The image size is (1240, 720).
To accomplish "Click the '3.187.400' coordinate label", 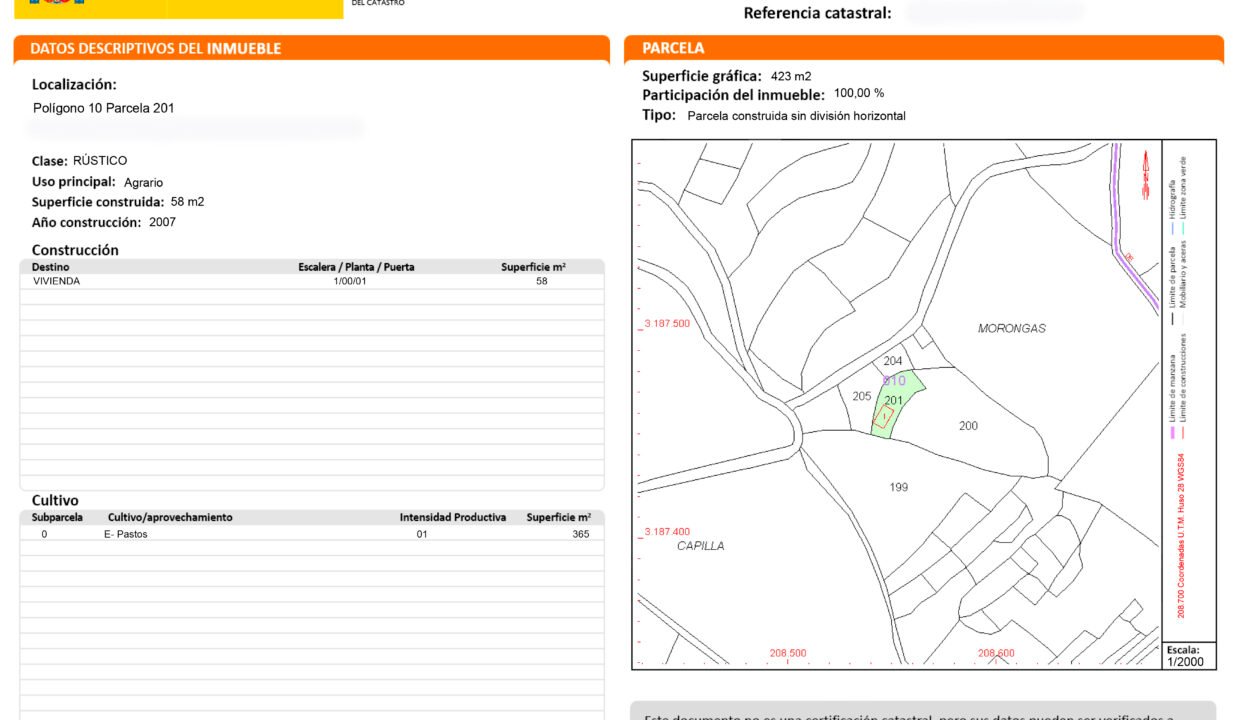I will 667,532.
